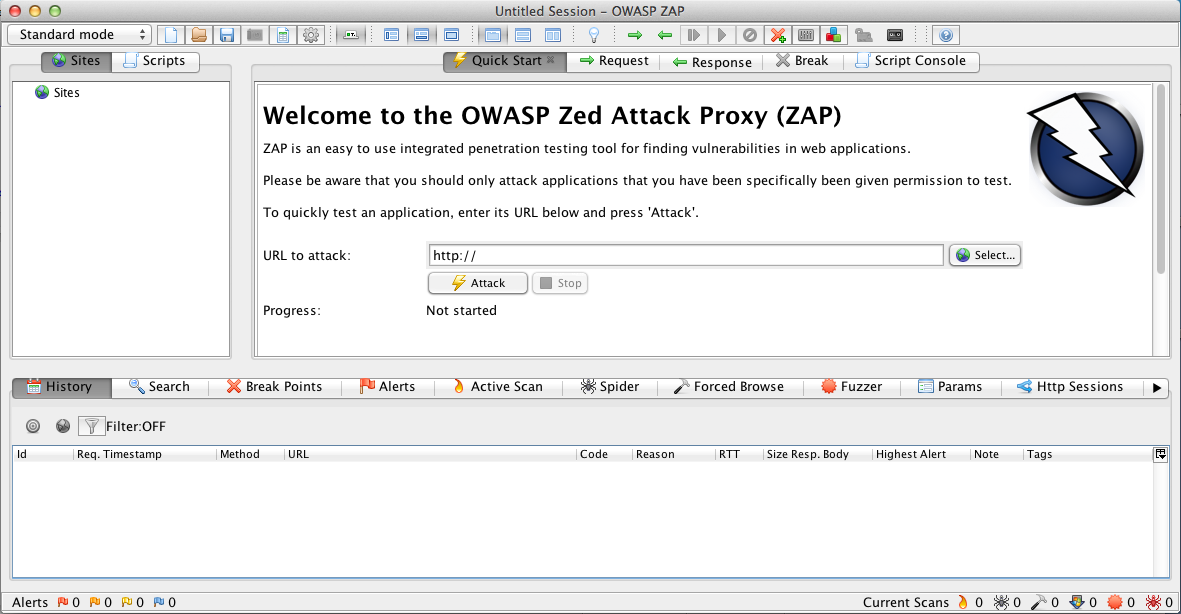The height and width of the screenshot is (614, 1181).
Task: Switch to the Sites tab
Action: click(x=76, y=61)
